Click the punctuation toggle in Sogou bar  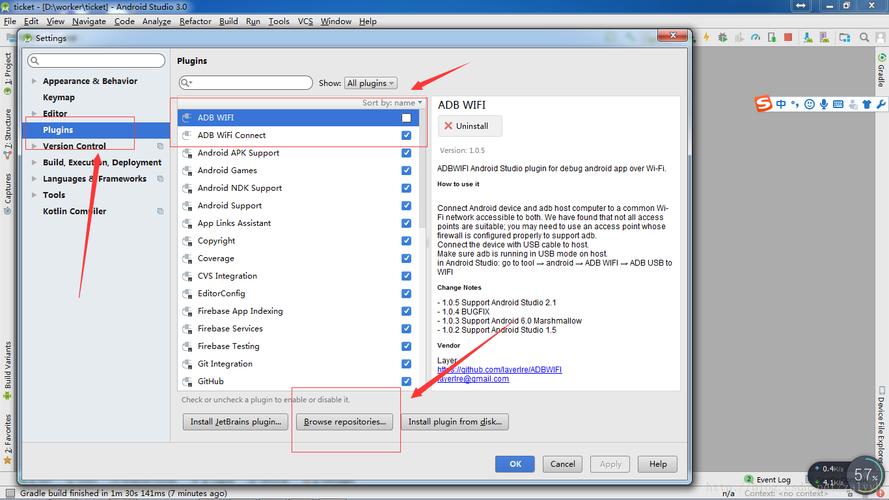tap(795, 104)
